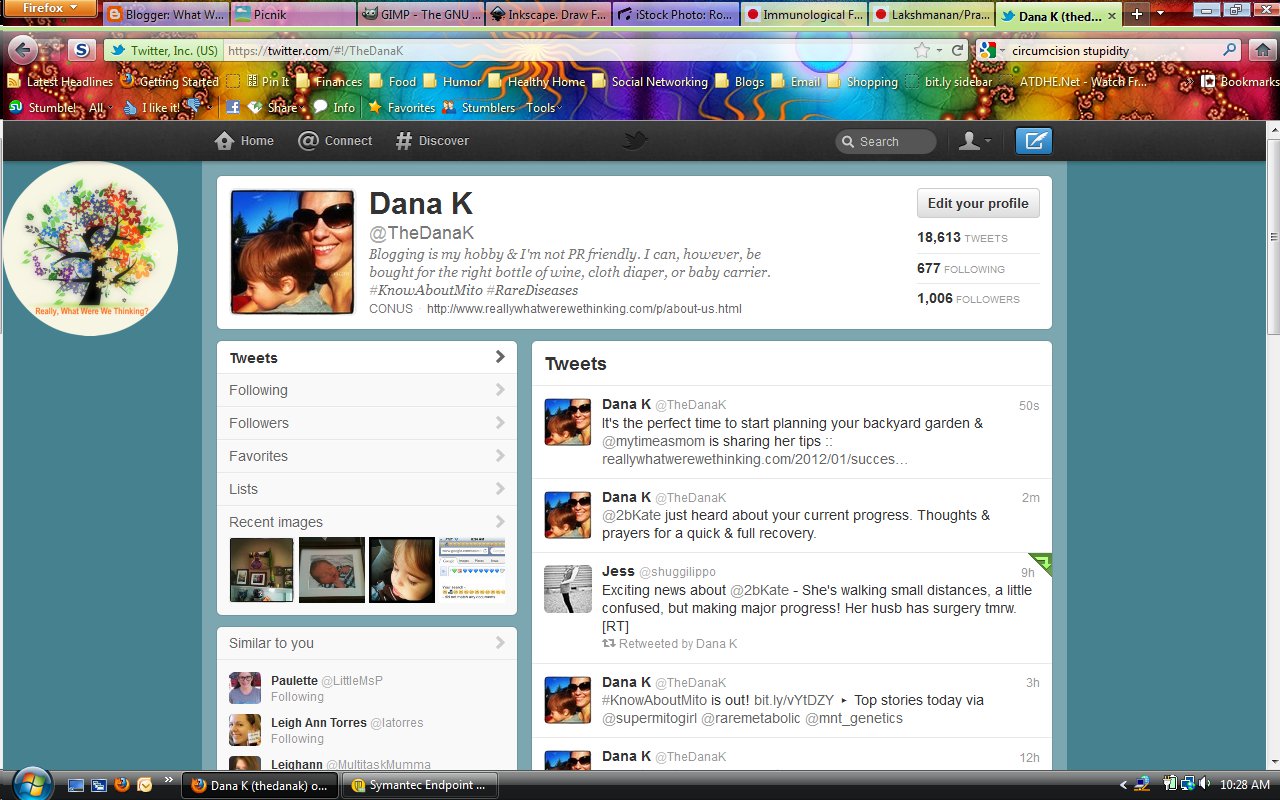Screen dimensions: 1280x800
Task: Click the Edit your profile button
Action: click(977, 203)
